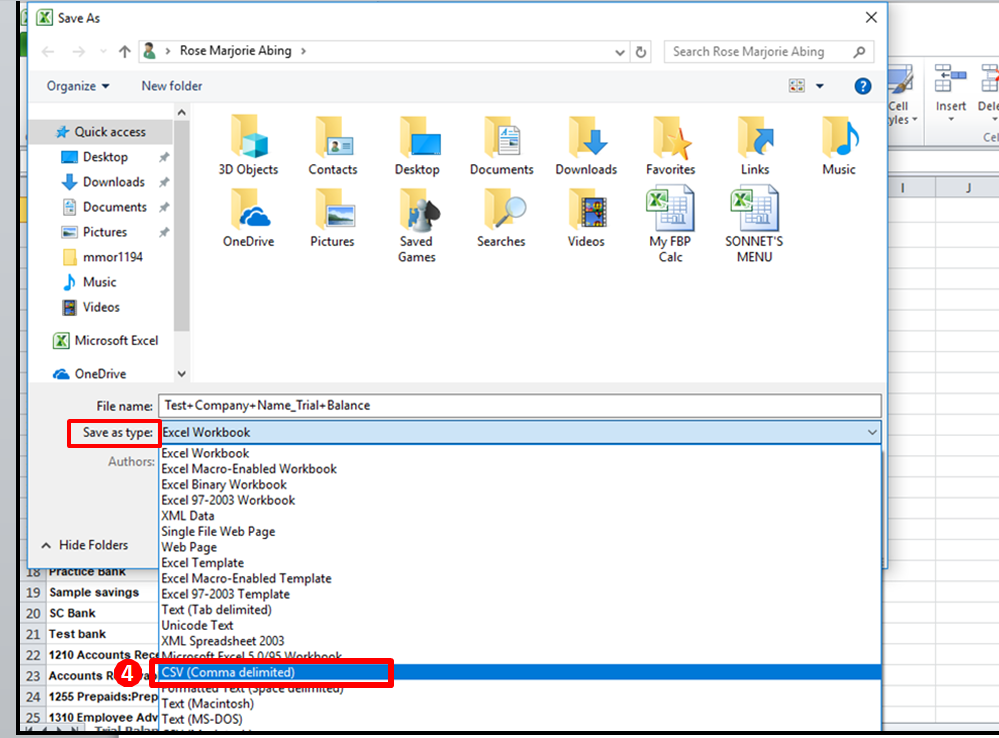Screen dimensions: 999x738
Task: Open the Contacts folder
Action: [333, 145]
